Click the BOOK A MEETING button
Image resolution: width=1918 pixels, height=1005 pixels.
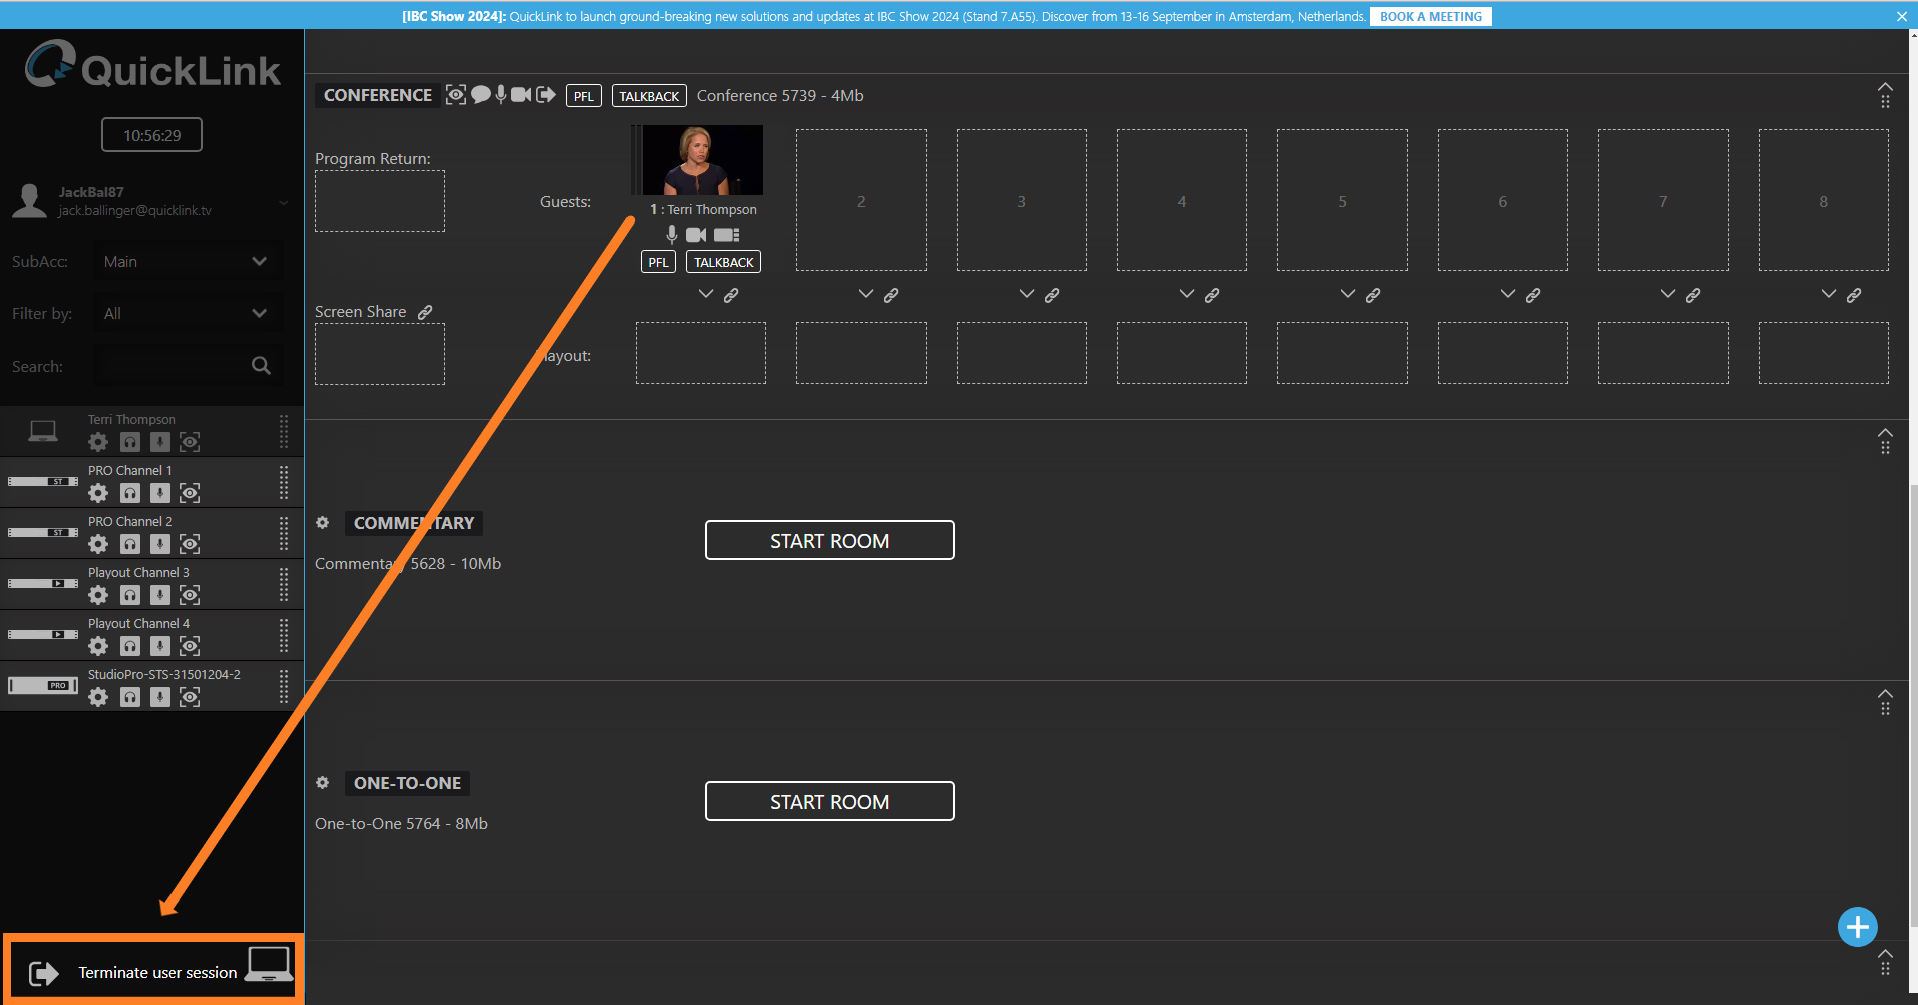pyautogui.click(x=1431, y=16)
